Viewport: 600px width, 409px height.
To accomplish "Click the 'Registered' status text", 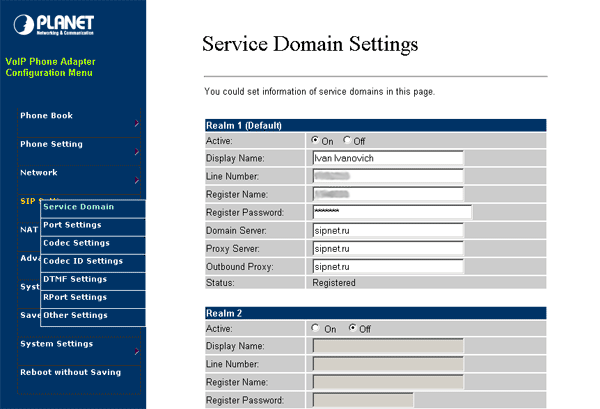I will 334,283.
